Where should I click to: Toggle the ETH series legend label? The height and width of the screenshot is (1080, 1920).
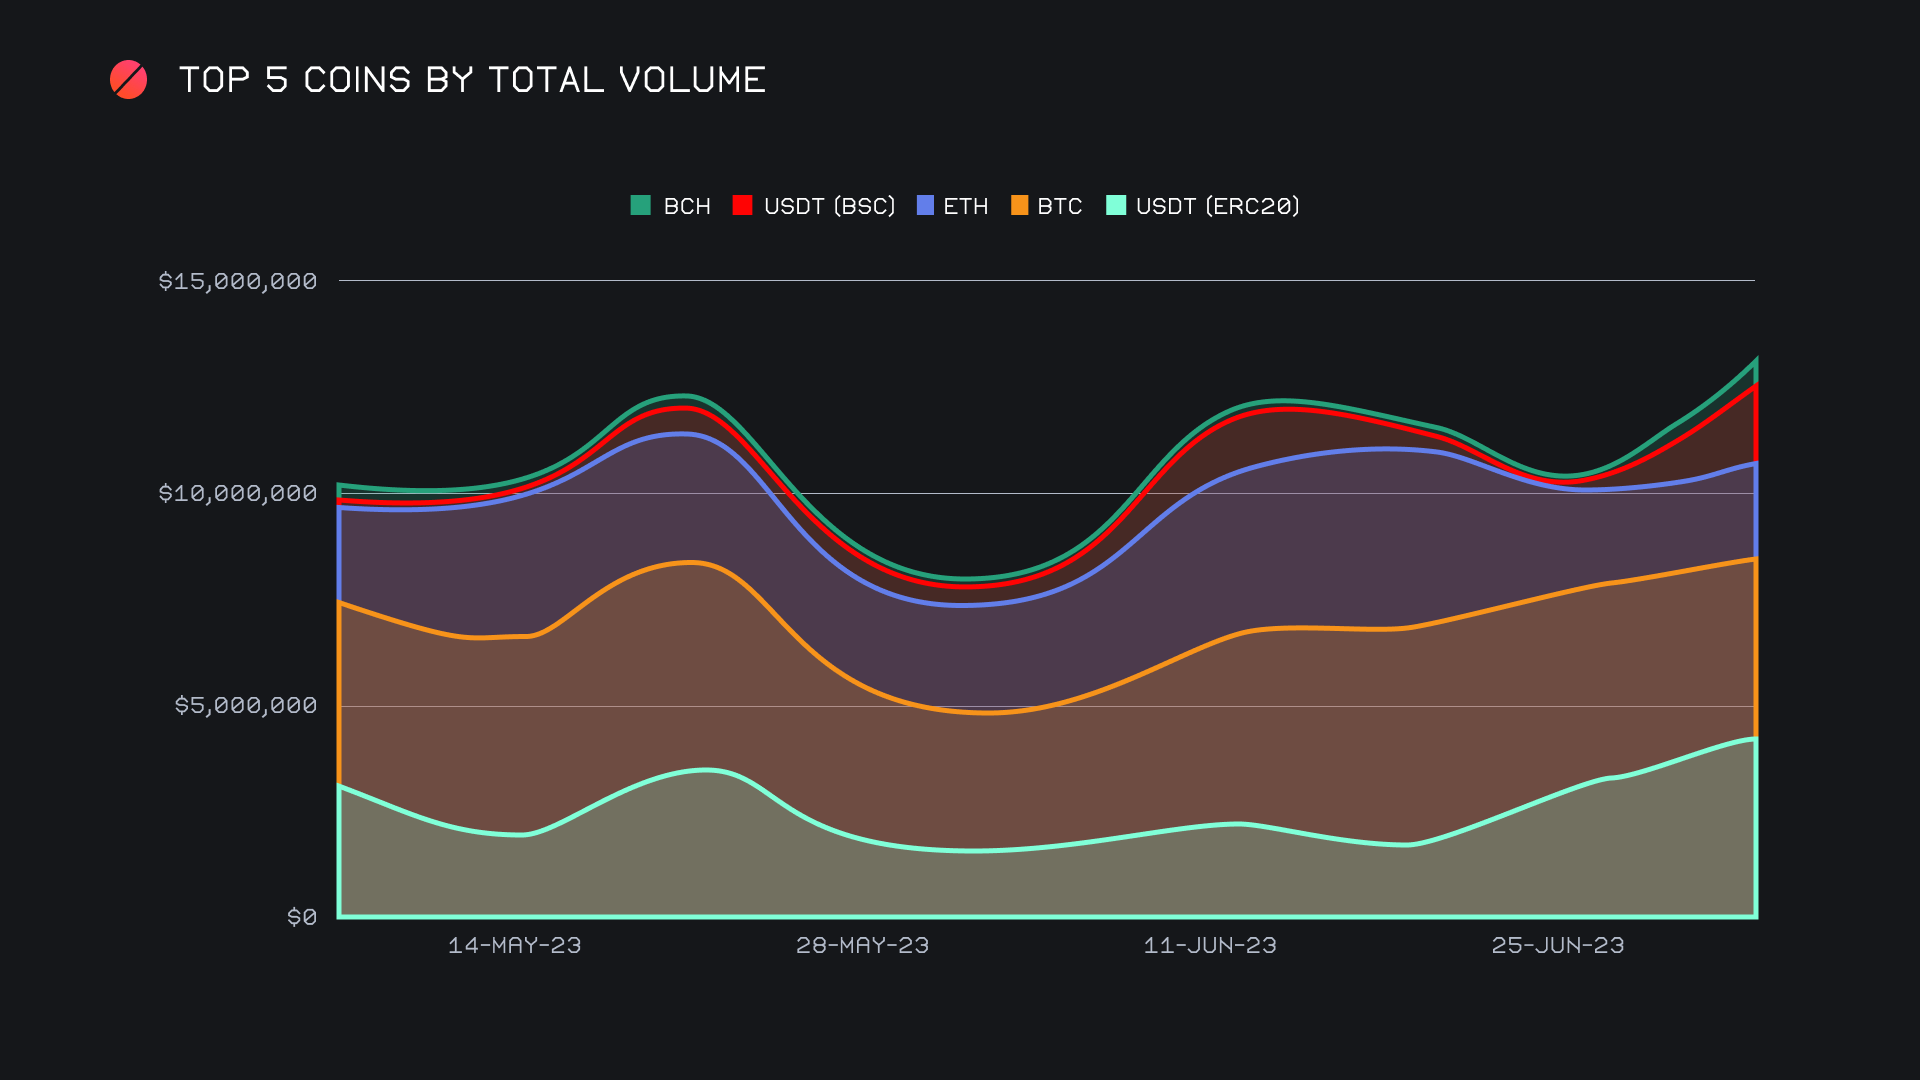coord(965,206)
